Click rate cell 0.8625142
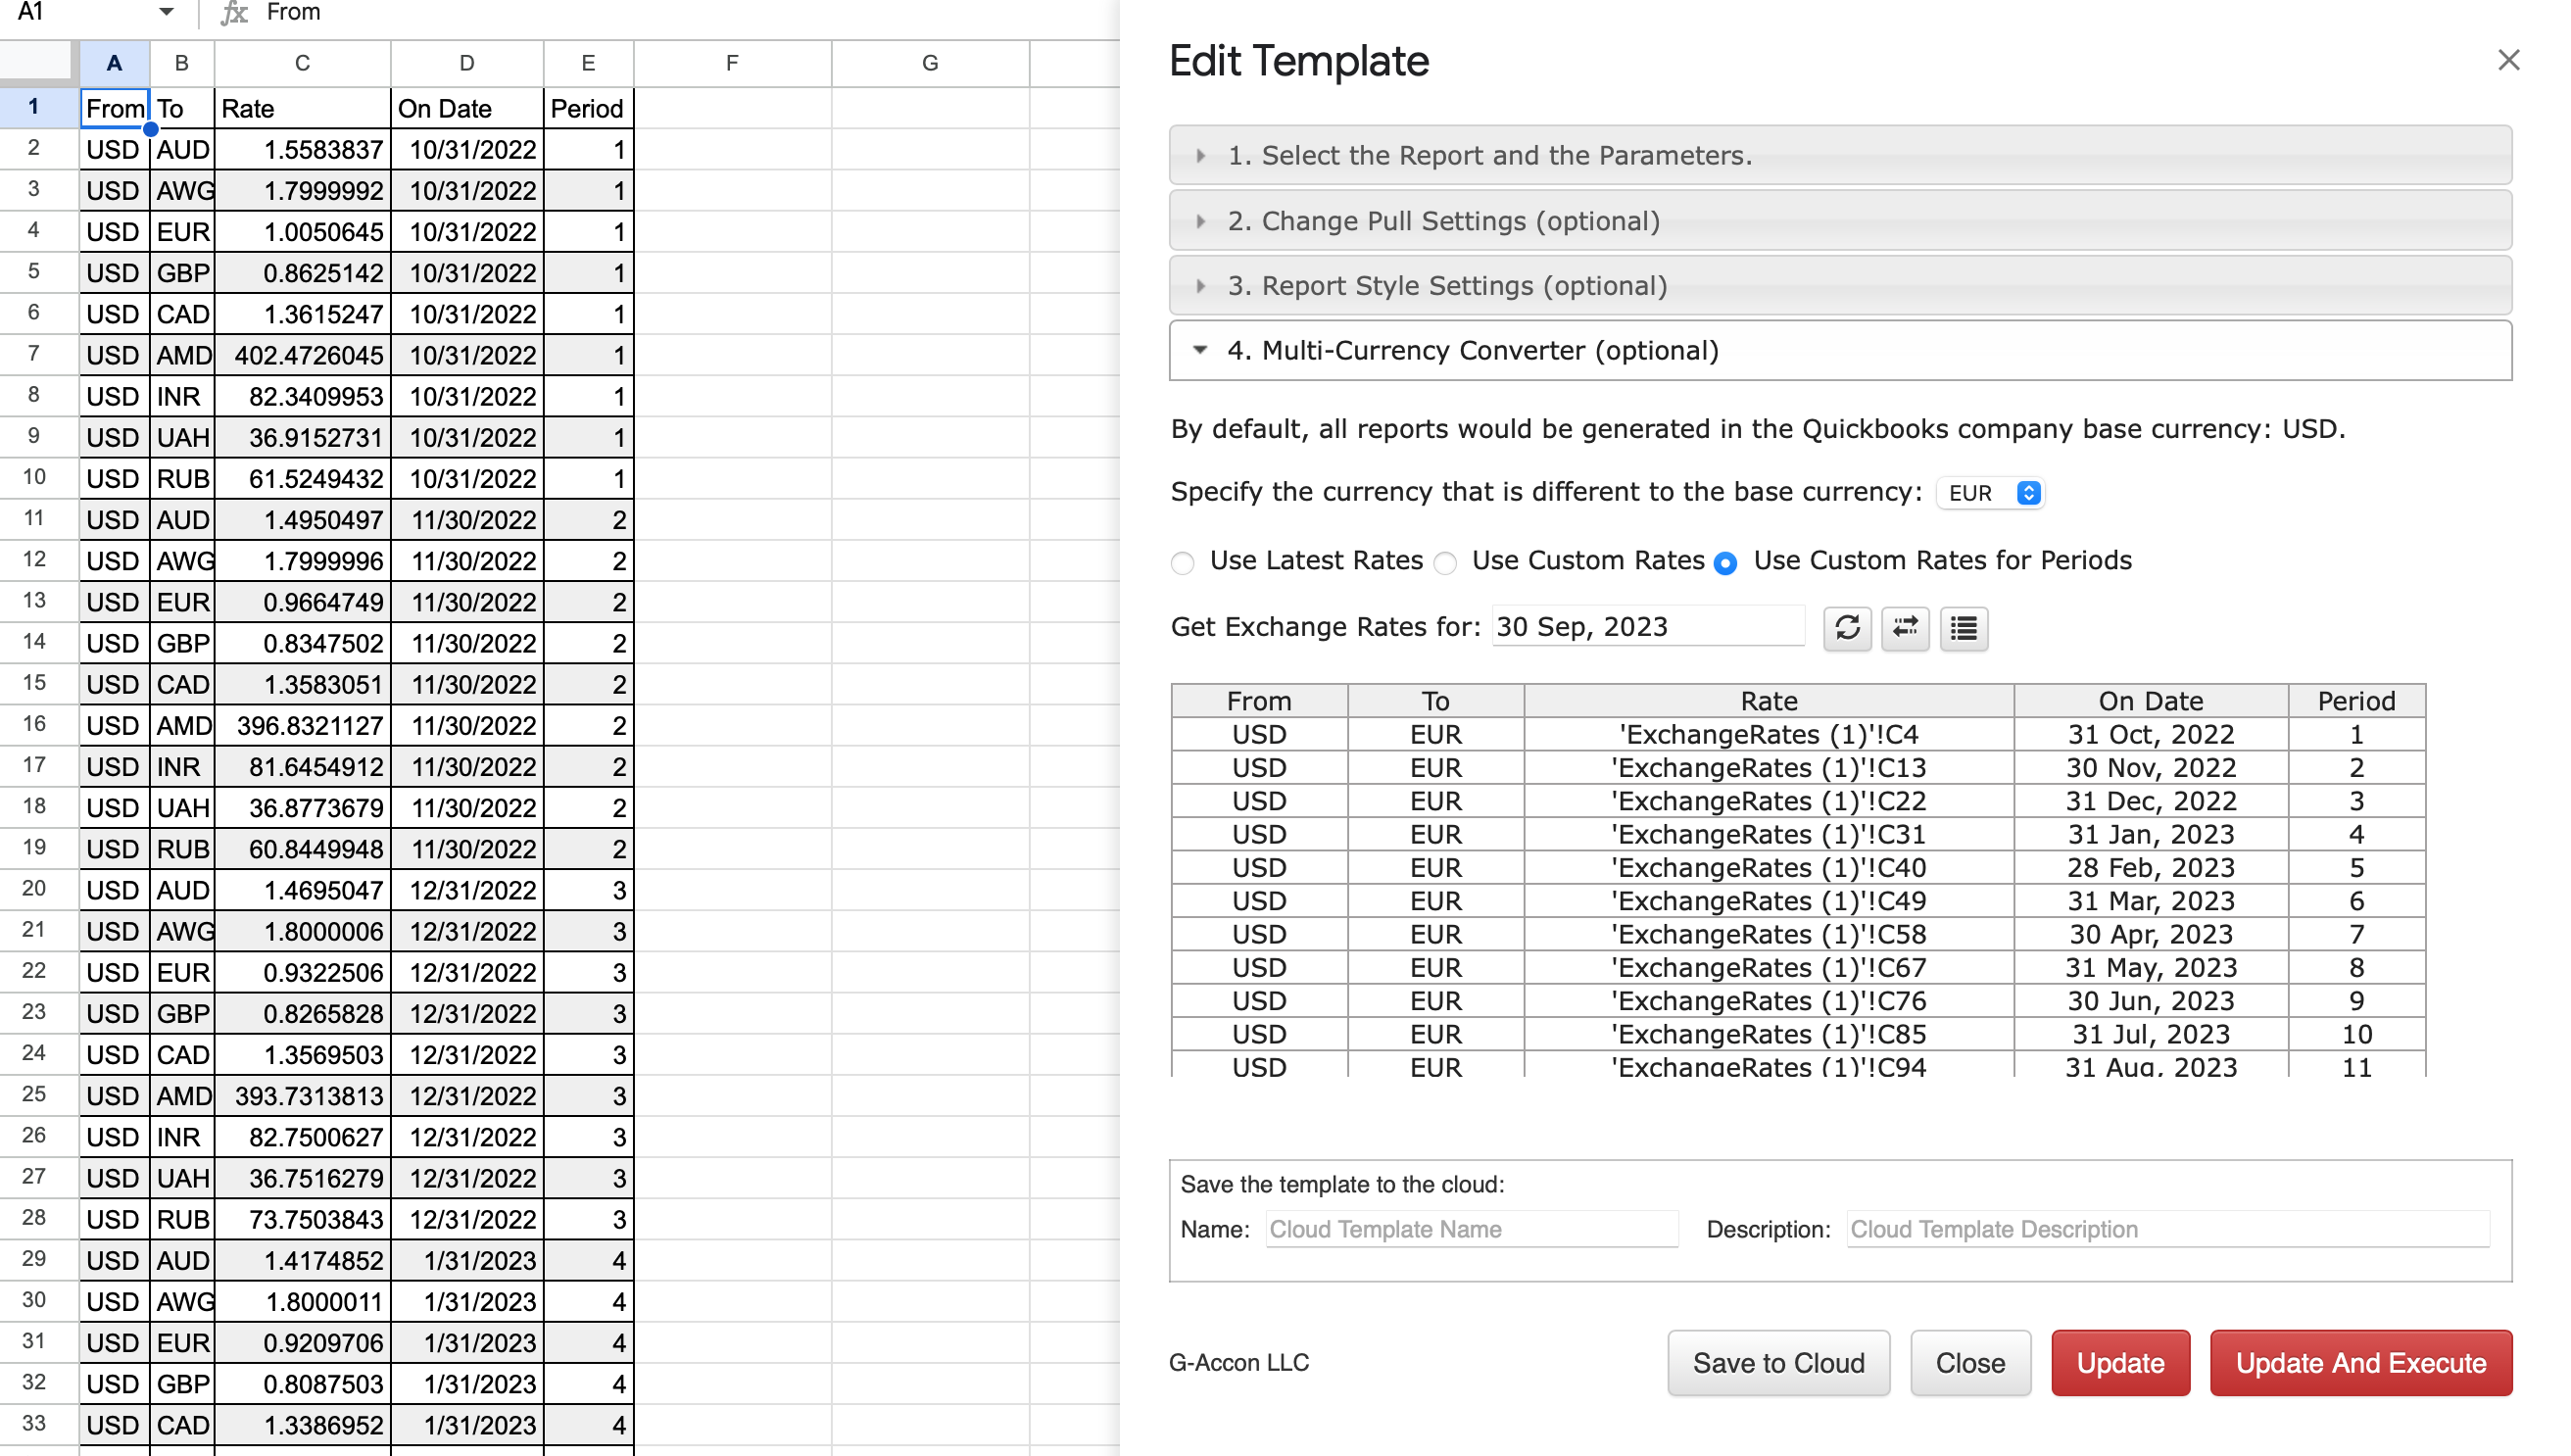This screenshot has width=2571, height=1456. tap(302, 273)
